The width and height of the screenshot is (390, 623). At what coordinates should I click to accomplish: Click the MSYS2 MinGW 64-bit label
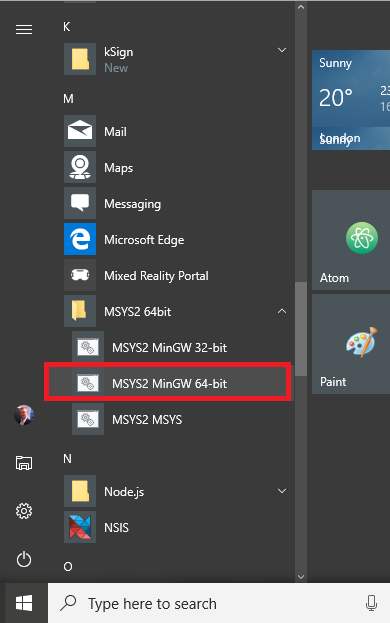pos(170,383)
